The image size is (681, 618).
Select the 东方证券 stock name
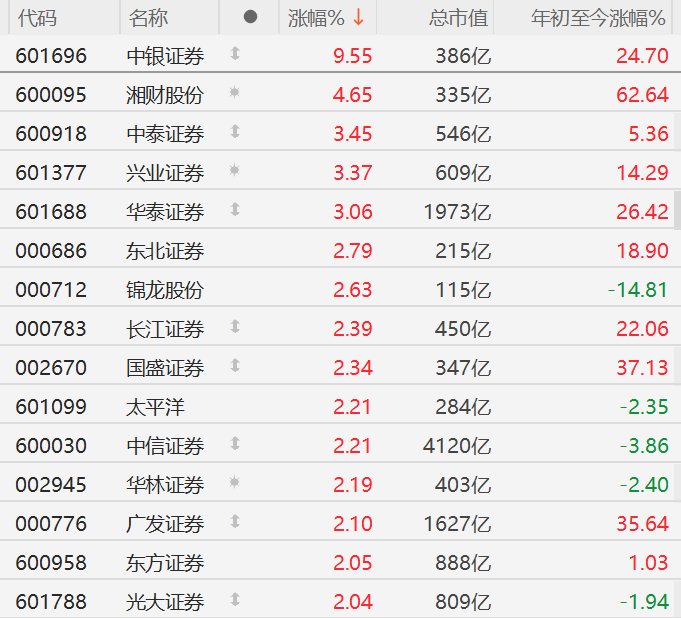pyautogui.click(x=166, y=563)
